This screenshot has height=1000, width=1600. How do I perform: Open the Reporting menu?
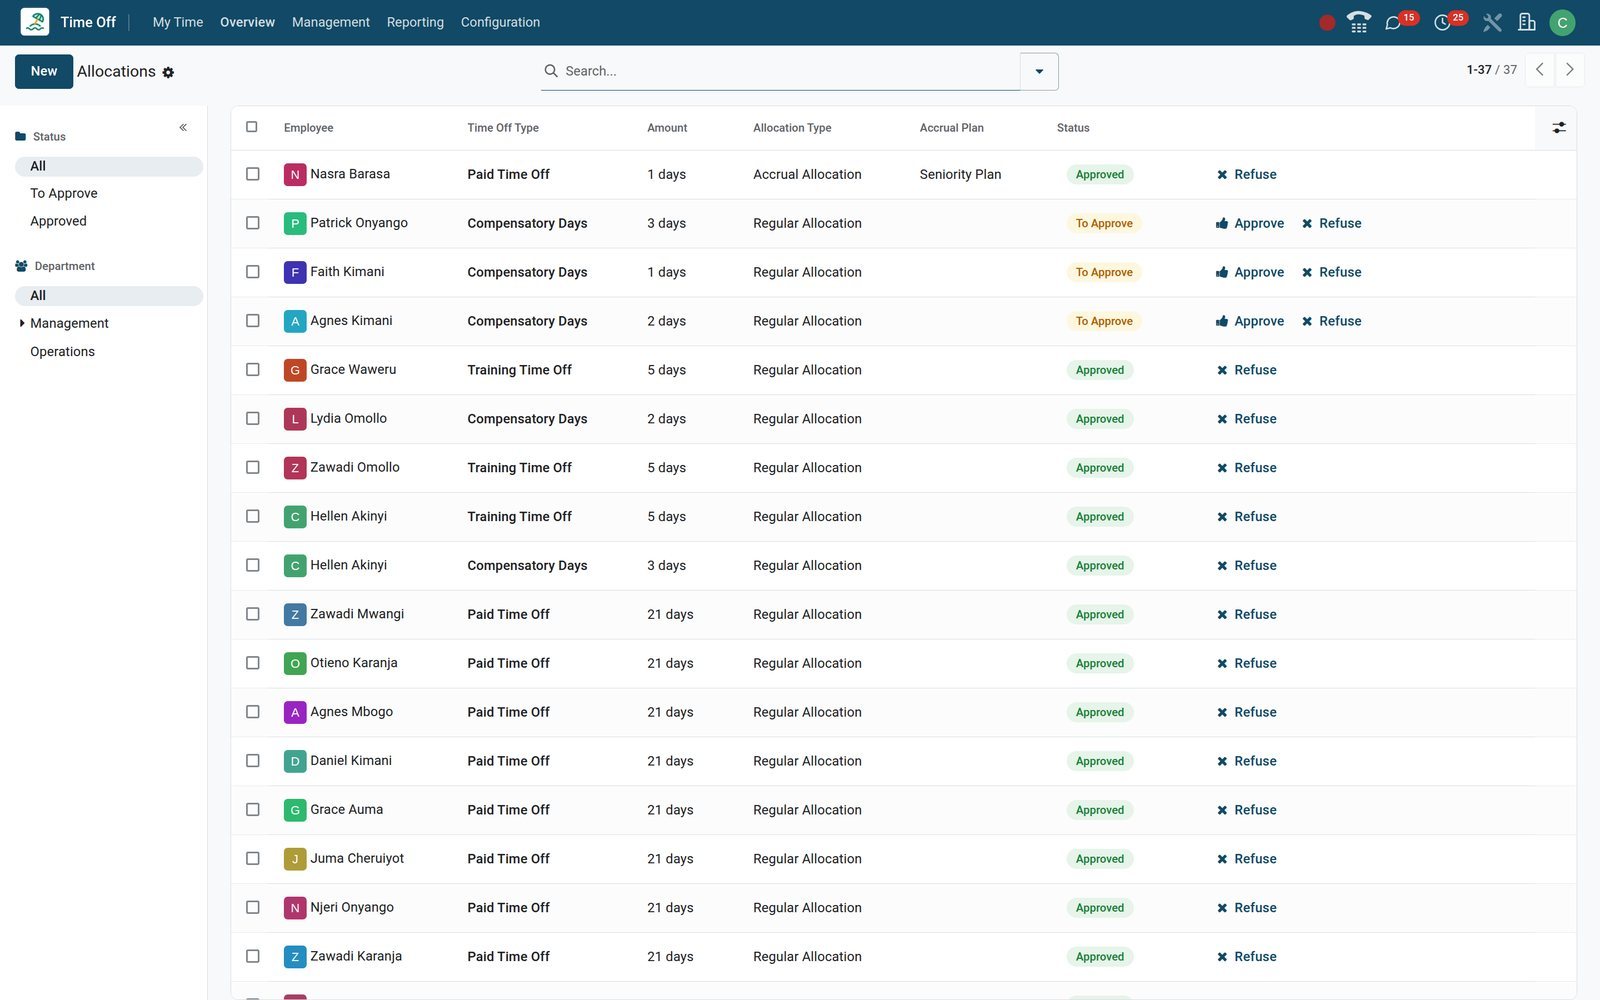[415, 22]
